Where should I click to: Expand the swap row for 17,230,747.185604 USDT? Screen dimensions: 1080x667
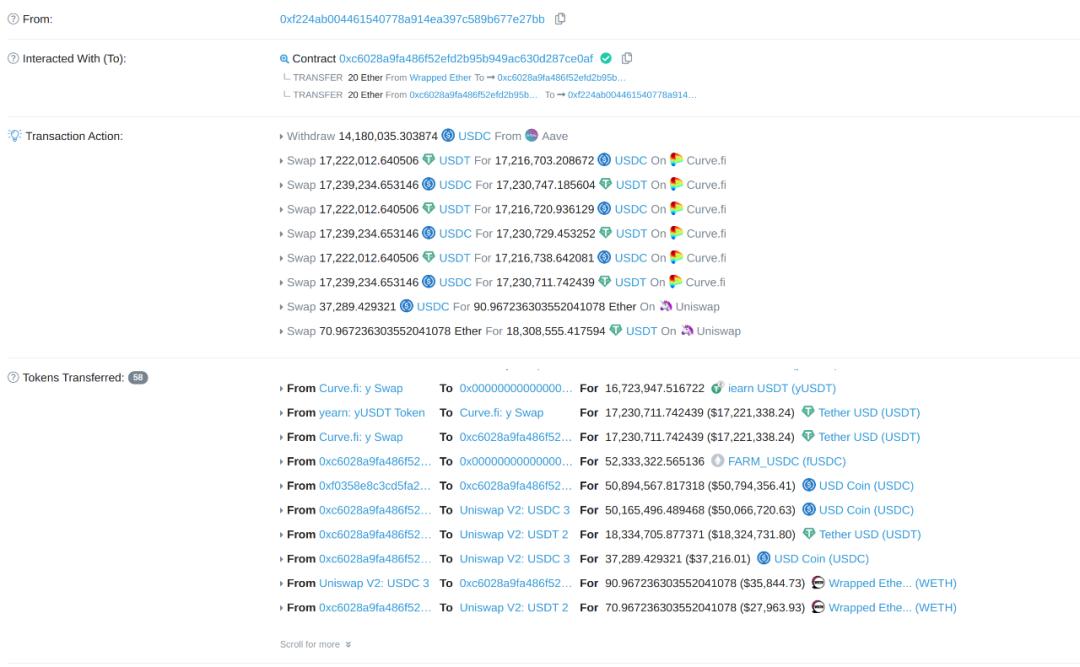281,185
